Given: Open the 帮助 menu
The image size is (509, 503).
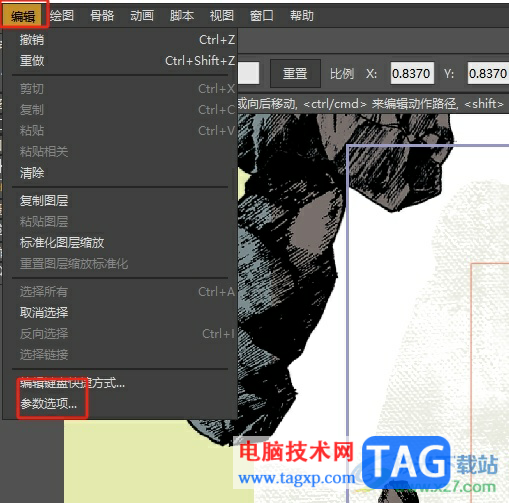Looking at the screenshot, I should point(302,16).
